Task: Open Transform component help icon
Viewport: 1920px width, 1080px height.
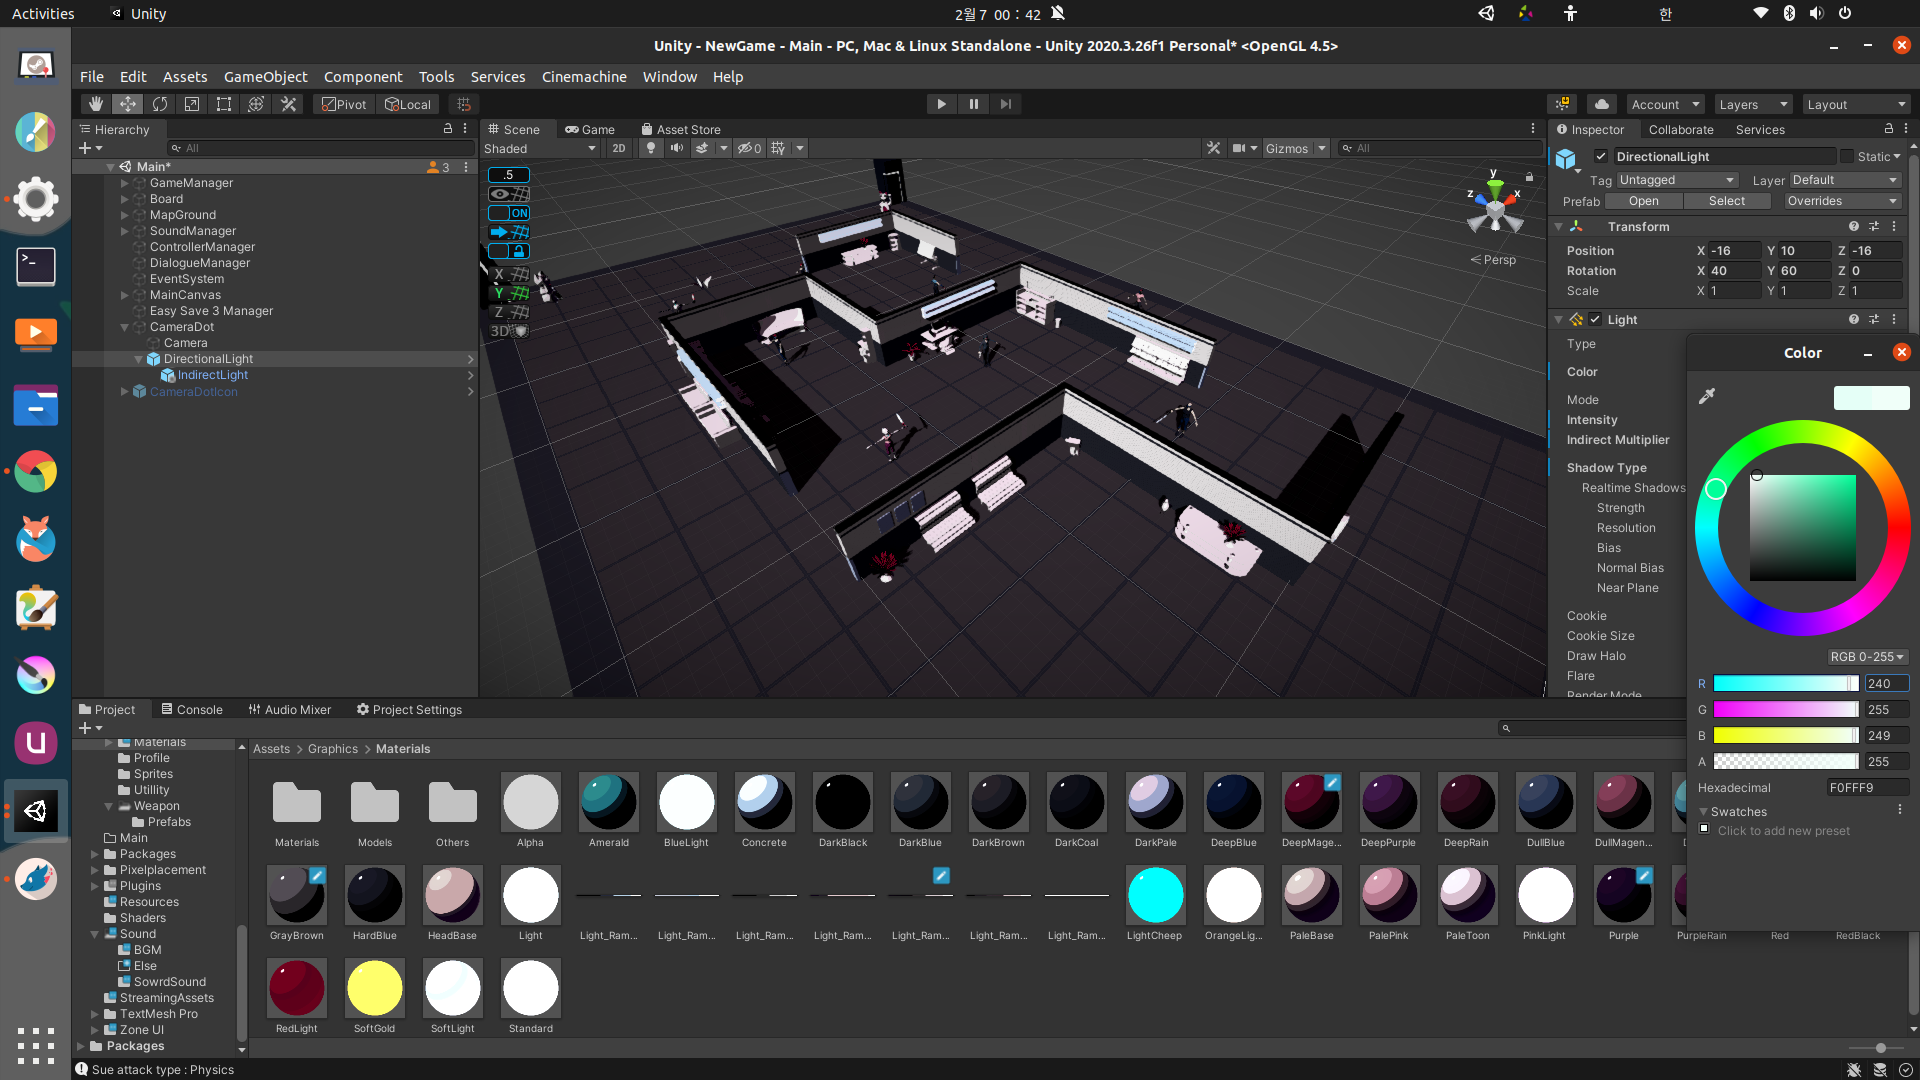Action: (x=1854, y=227)
